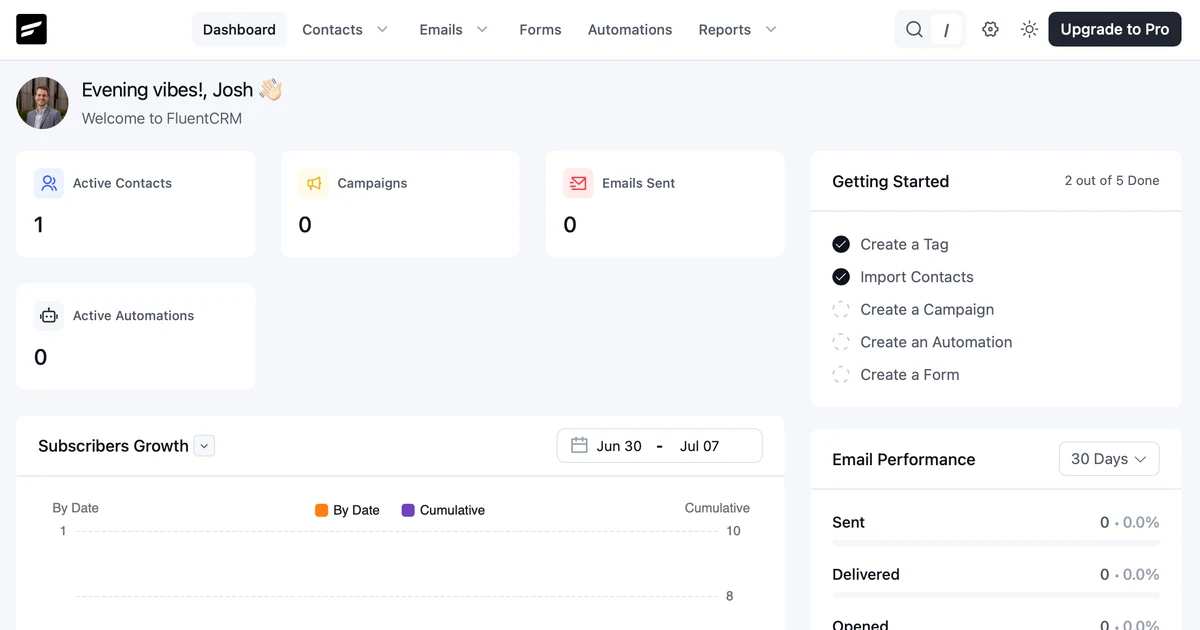Expand the Emails menu chevron

click(x=482, y=30)
